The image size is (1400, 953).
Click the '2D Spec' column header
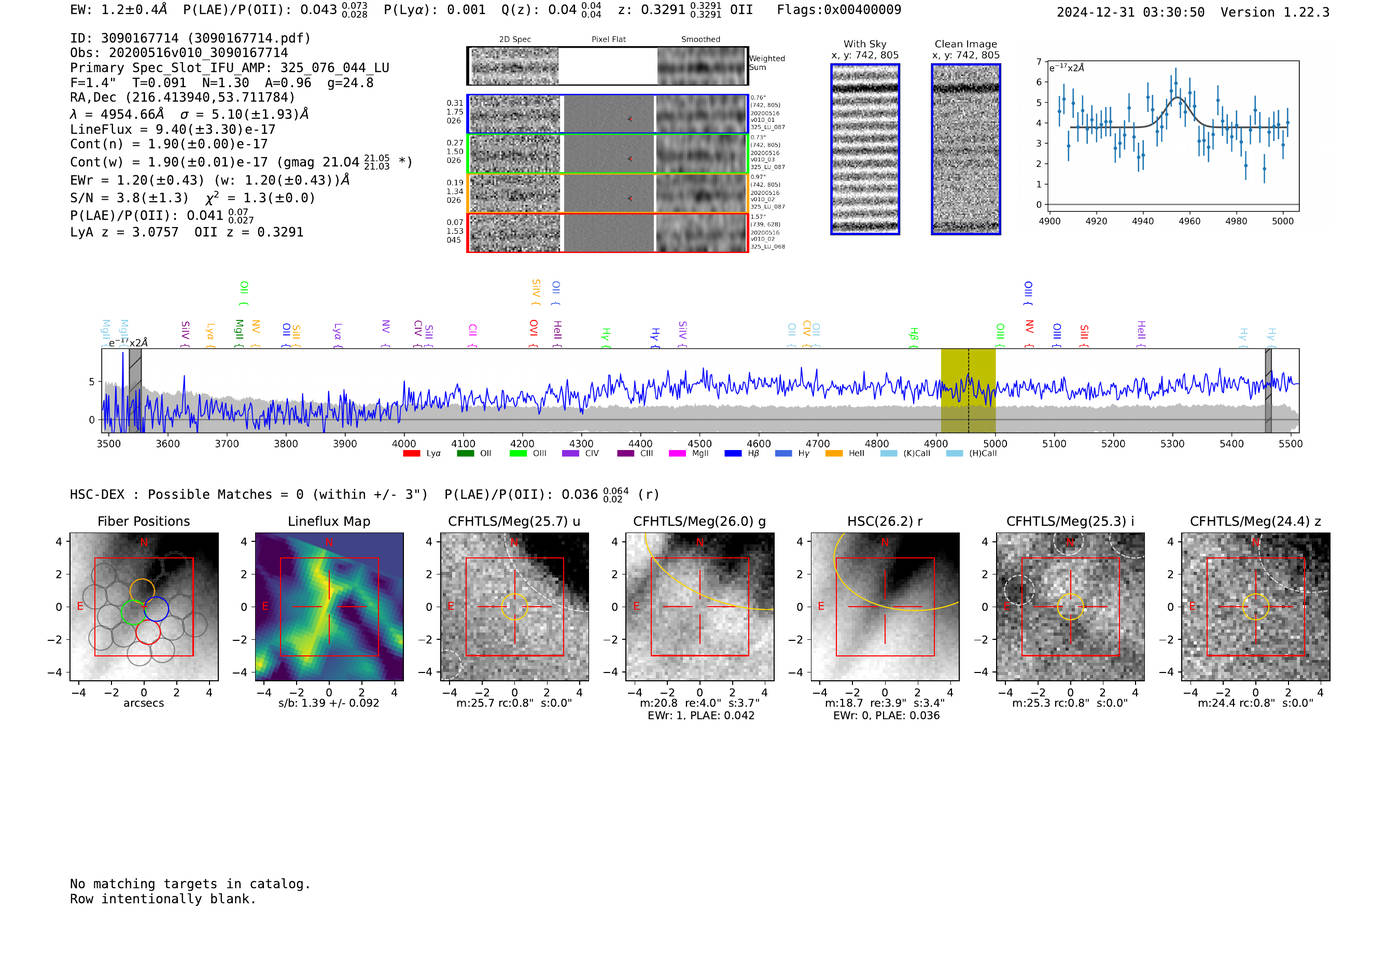(515, 40)
